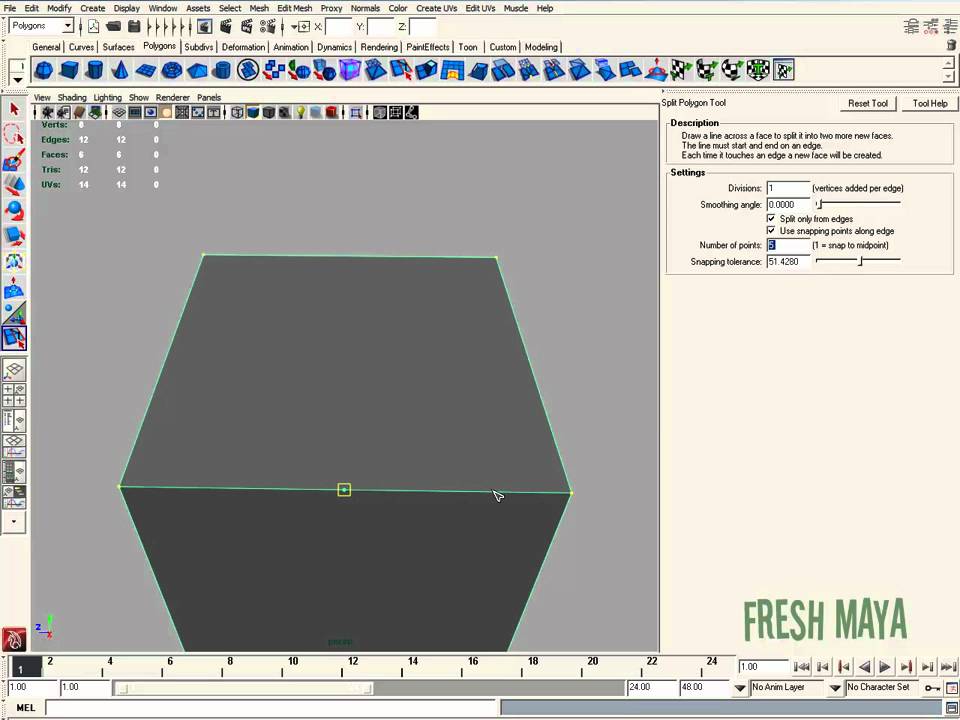The width and height of the screenshot is (960, 720).
Task: Create a polygon pipe from the shelf
Action: (222, 70)
